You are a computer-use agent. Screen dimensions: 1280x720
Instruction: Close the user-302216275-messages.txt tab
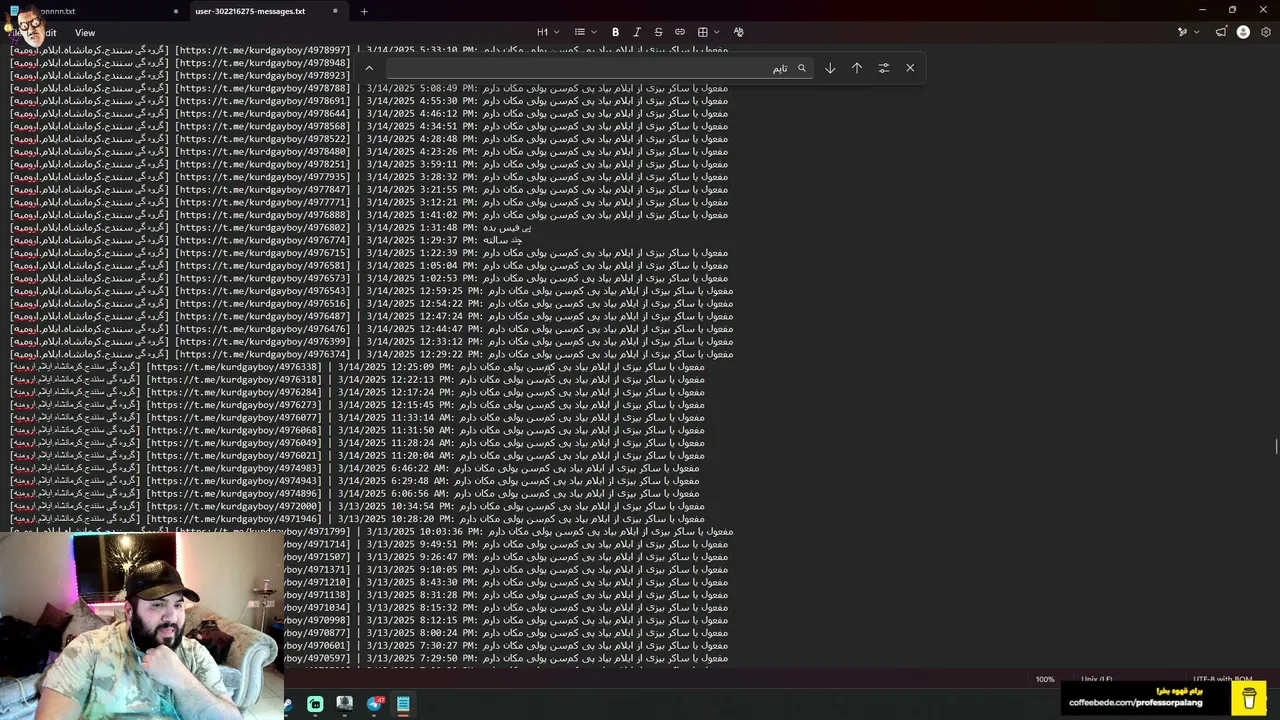tap(335, 11)
